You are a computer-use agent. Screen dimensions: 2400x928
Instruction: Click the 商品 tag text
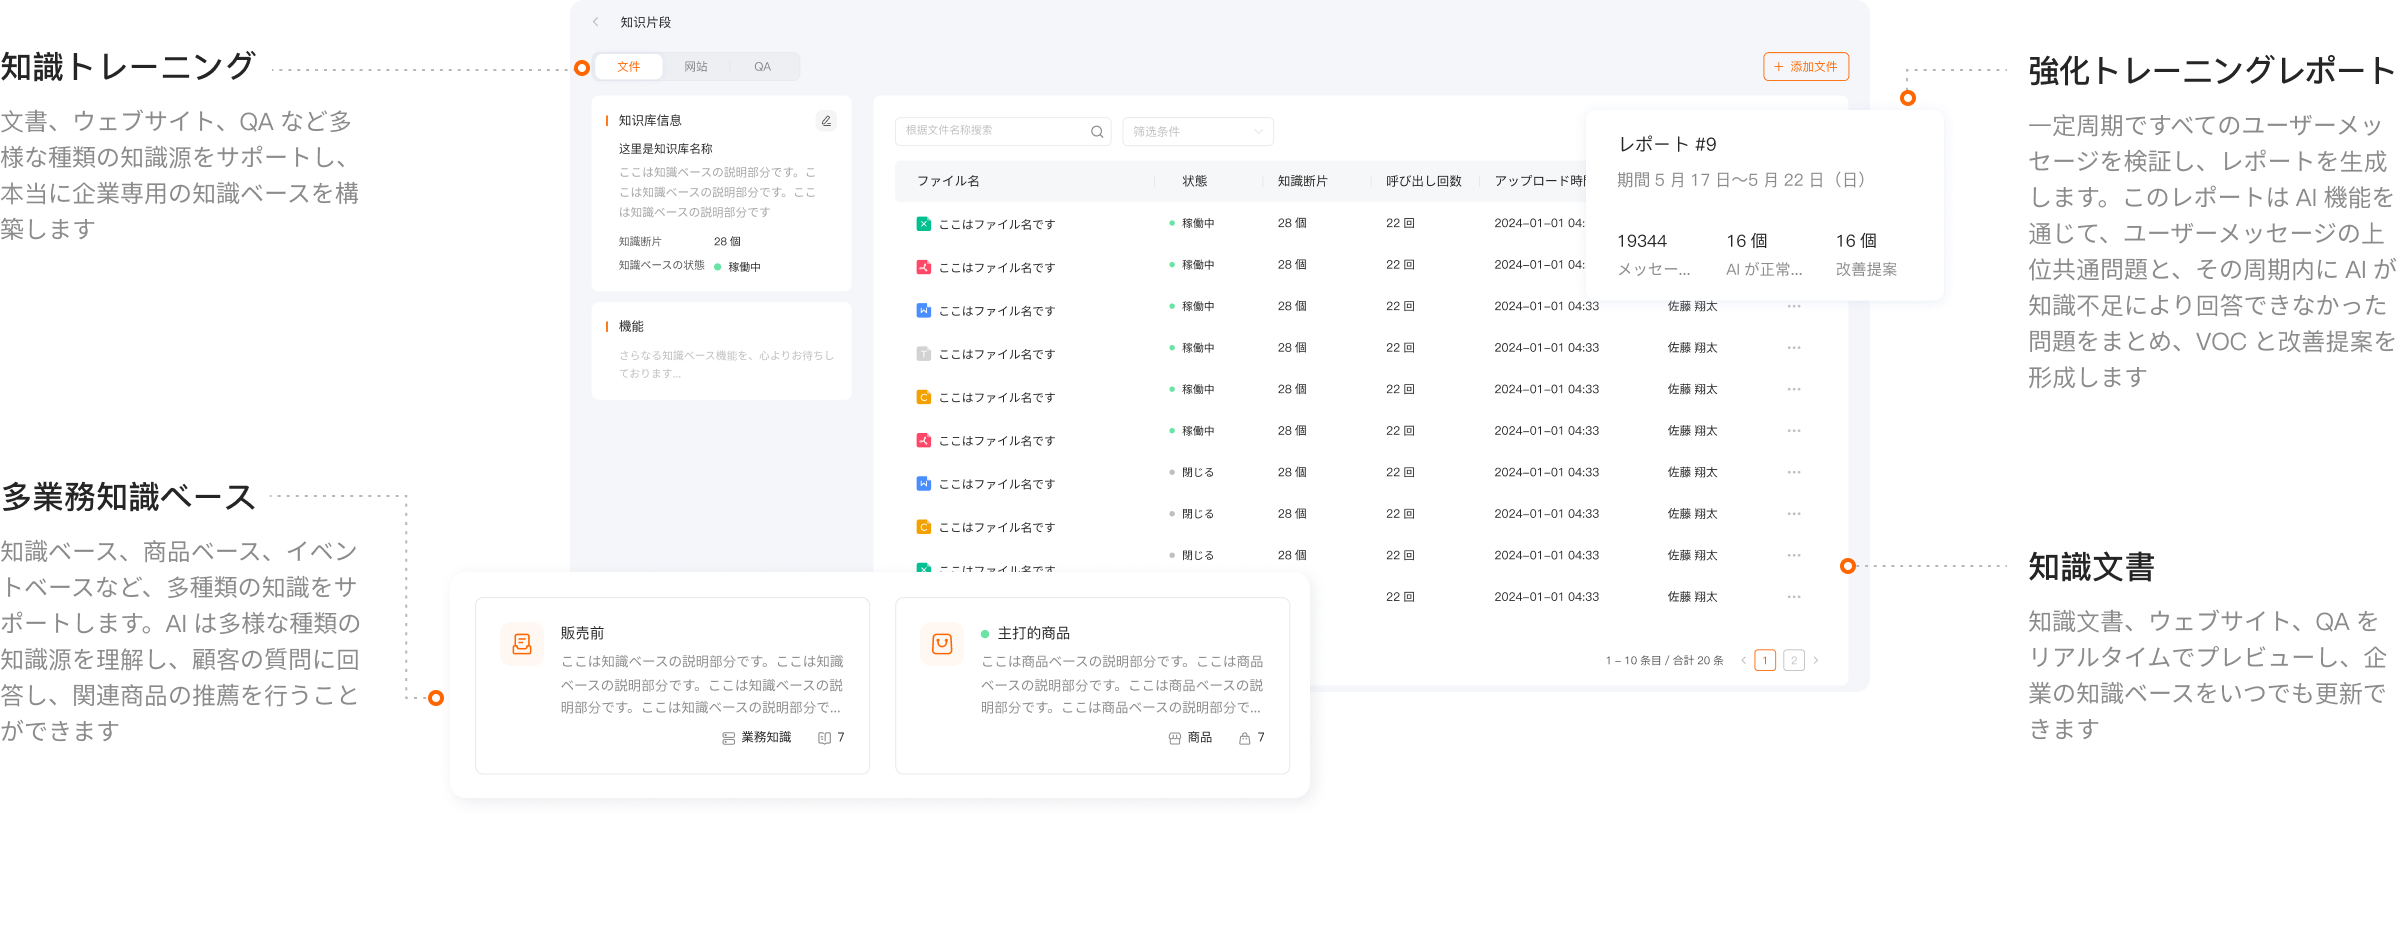[x=1200, y=737]
